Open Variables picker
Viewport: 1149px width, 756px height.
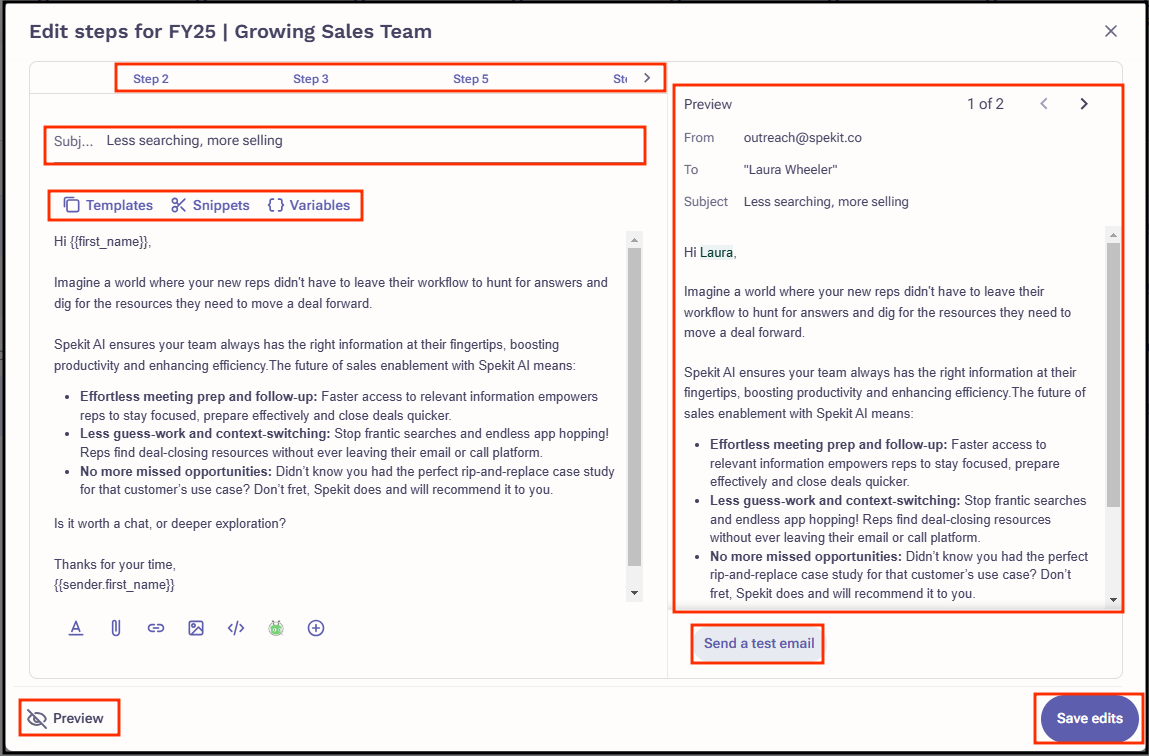(309, 205)
